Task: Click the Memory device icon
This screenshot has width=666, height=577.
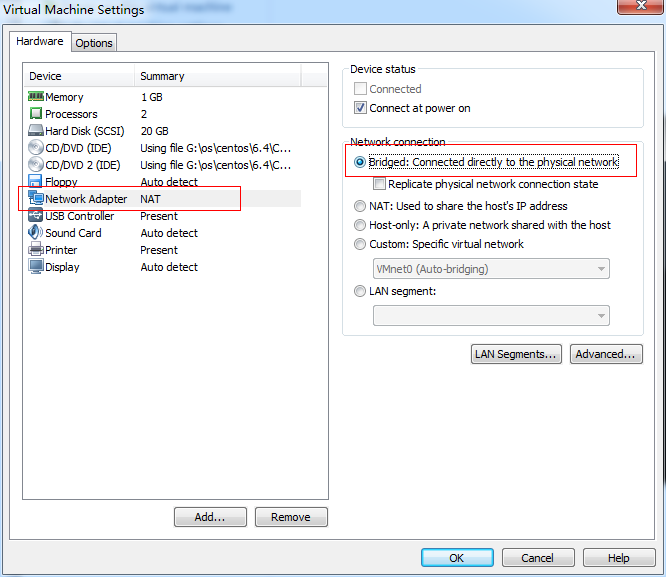Action: 36,96
